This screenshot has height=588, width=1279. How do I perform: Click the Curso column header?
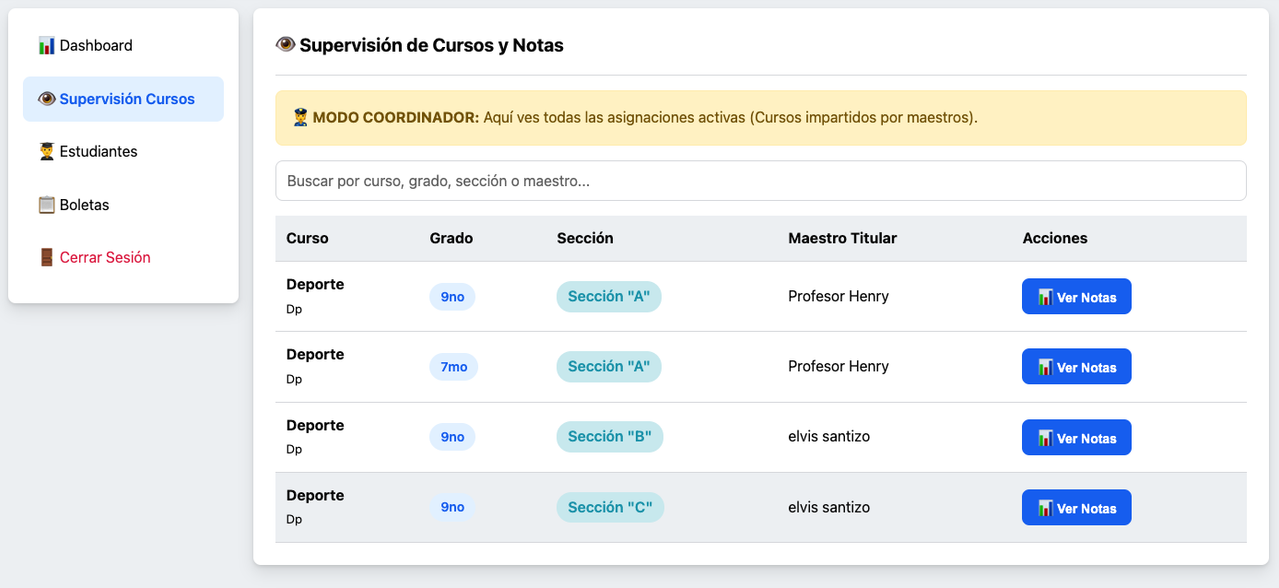tap(307, 238)
